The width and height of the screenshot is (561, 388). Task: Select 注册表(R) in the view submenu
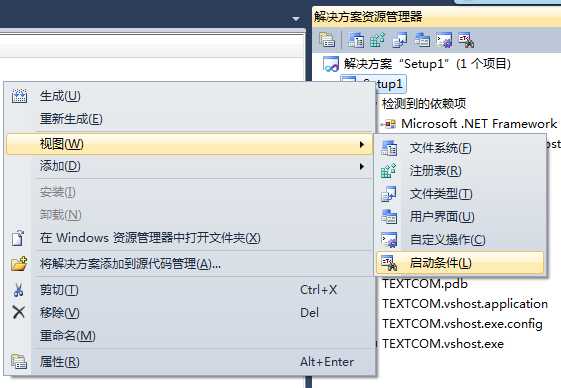pyautogui.click(x=460, y=171)
